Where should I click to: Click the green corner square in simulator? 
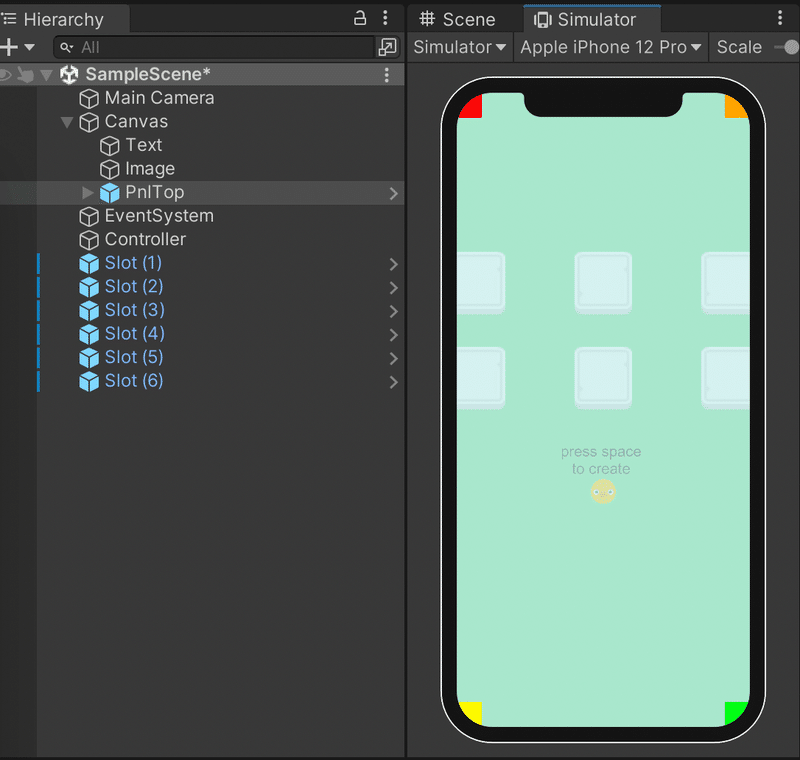point(736,713)
